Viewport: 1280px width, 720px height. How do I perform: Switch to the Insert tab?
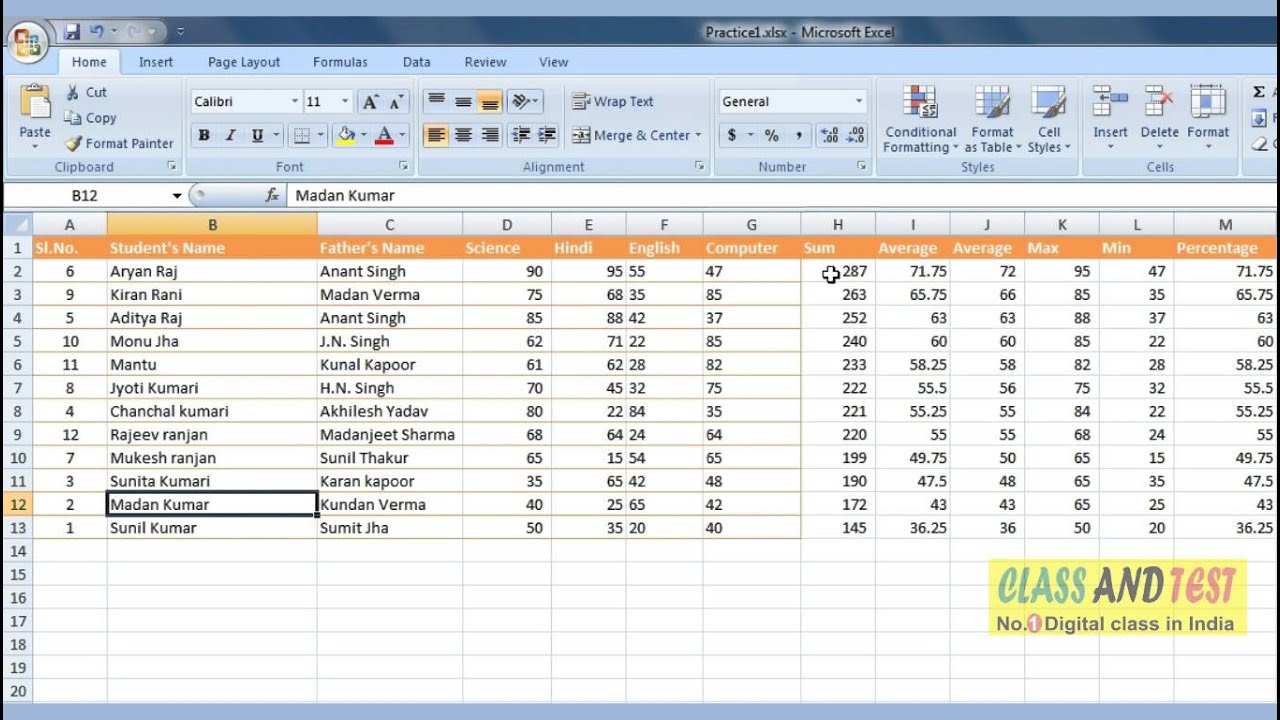156,62
